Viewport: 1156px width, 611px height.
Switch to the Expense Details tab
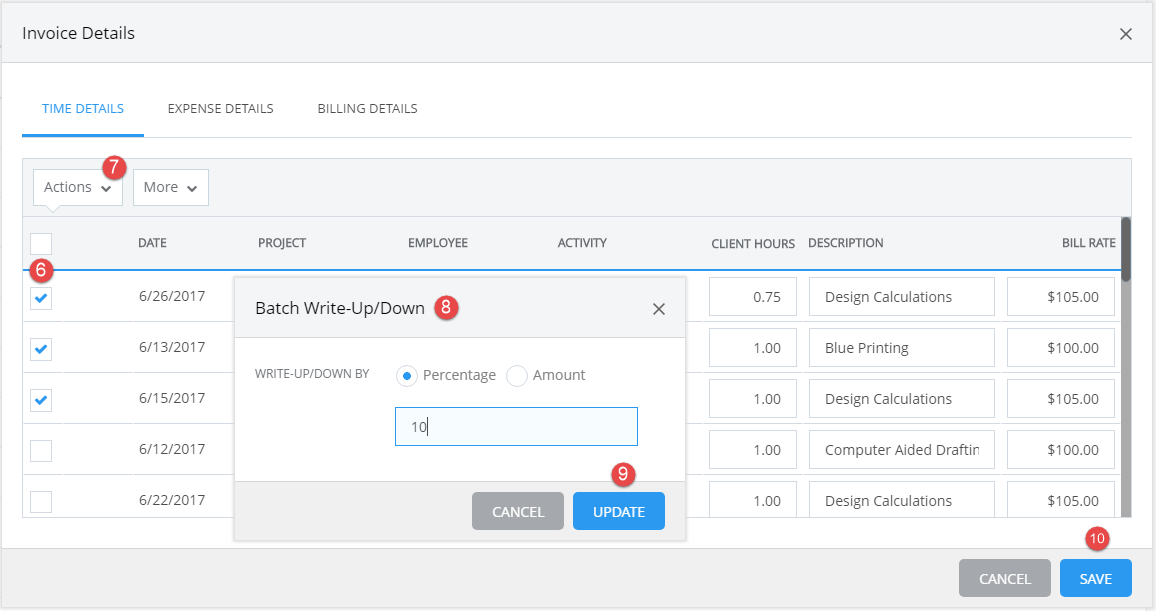click(x=220, y=108)
